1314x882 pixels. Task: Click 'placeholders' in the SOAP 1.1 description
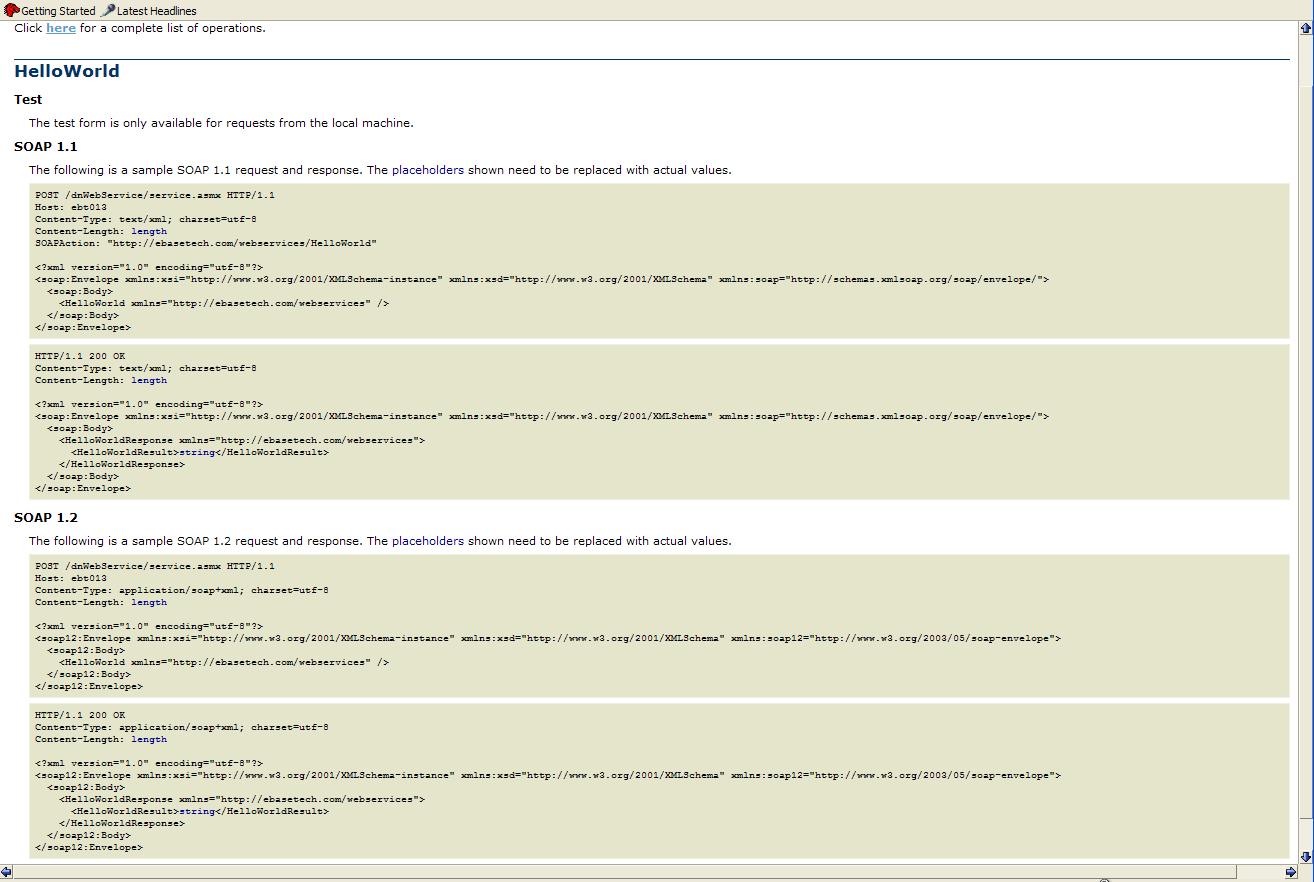pyautogui.click(x=427, y=170)
